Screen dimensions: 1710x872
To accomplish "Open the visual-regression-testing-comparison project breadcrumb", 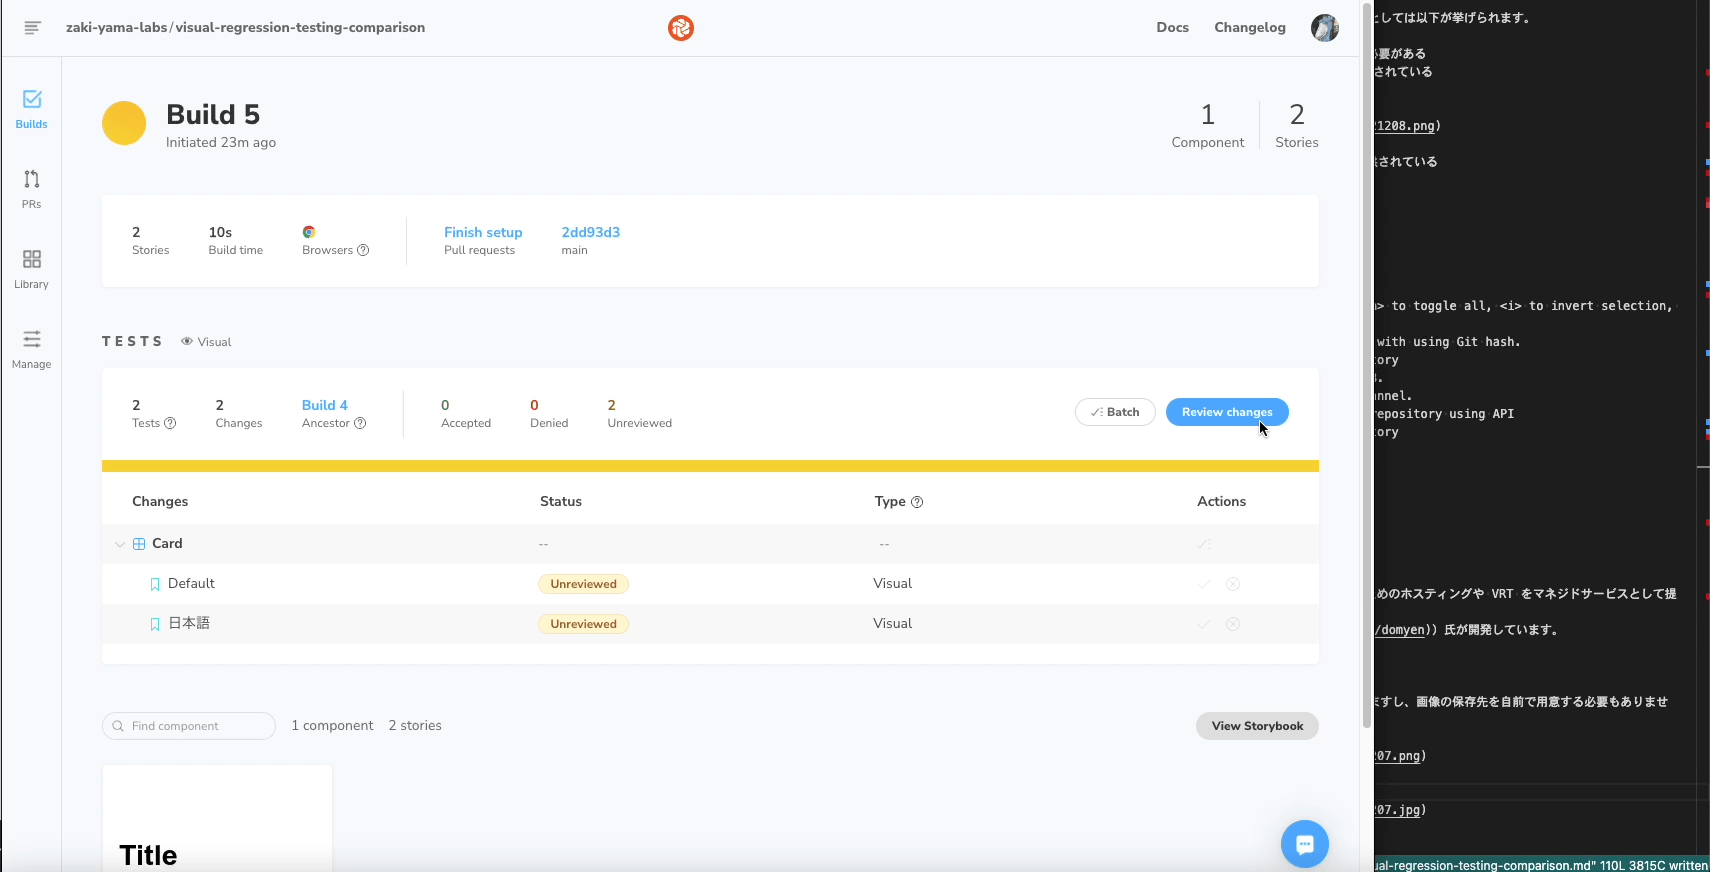I will coord(300,28).
